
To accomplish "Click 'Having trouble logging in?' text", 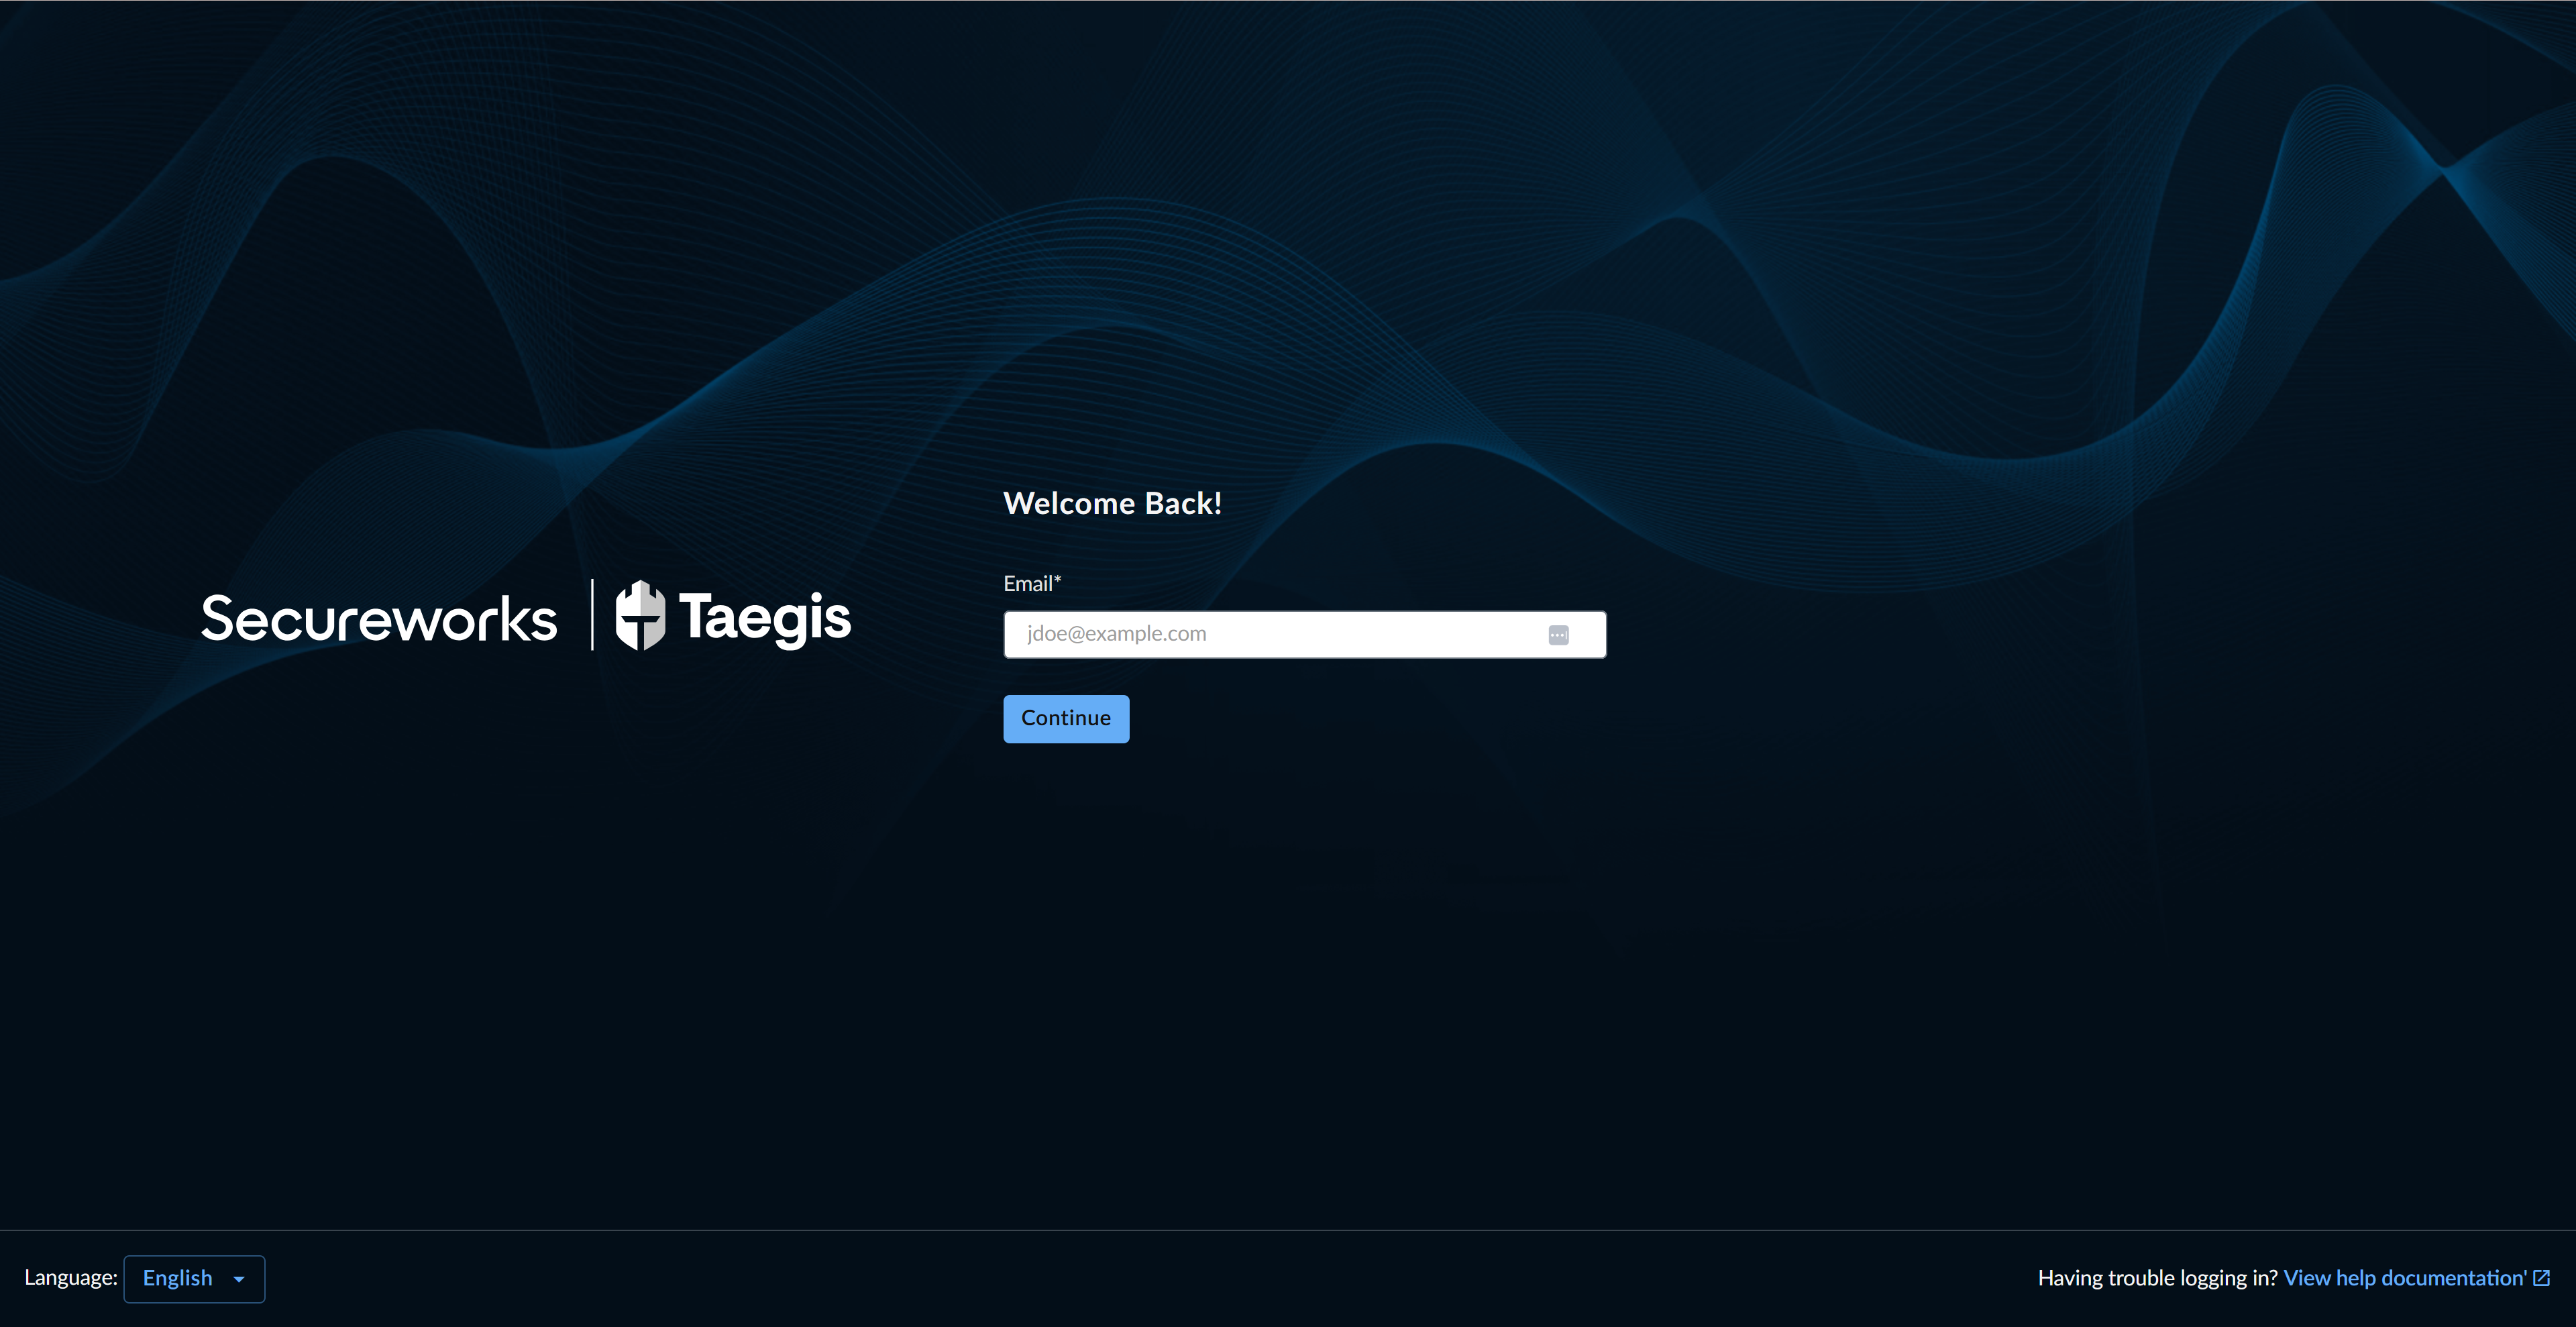I will (x=2158, y=1278).
